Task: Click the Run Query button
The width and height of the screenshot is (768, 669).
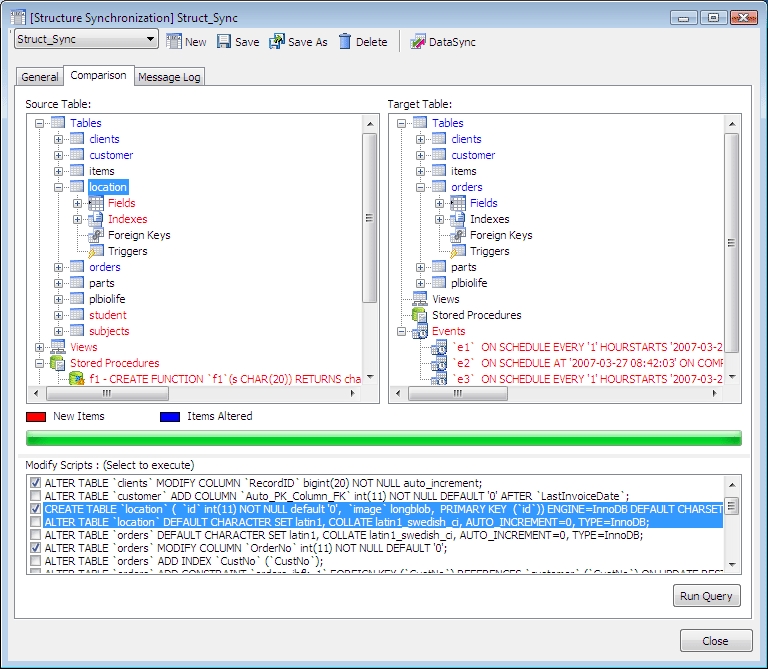Action: pos(706,596)
